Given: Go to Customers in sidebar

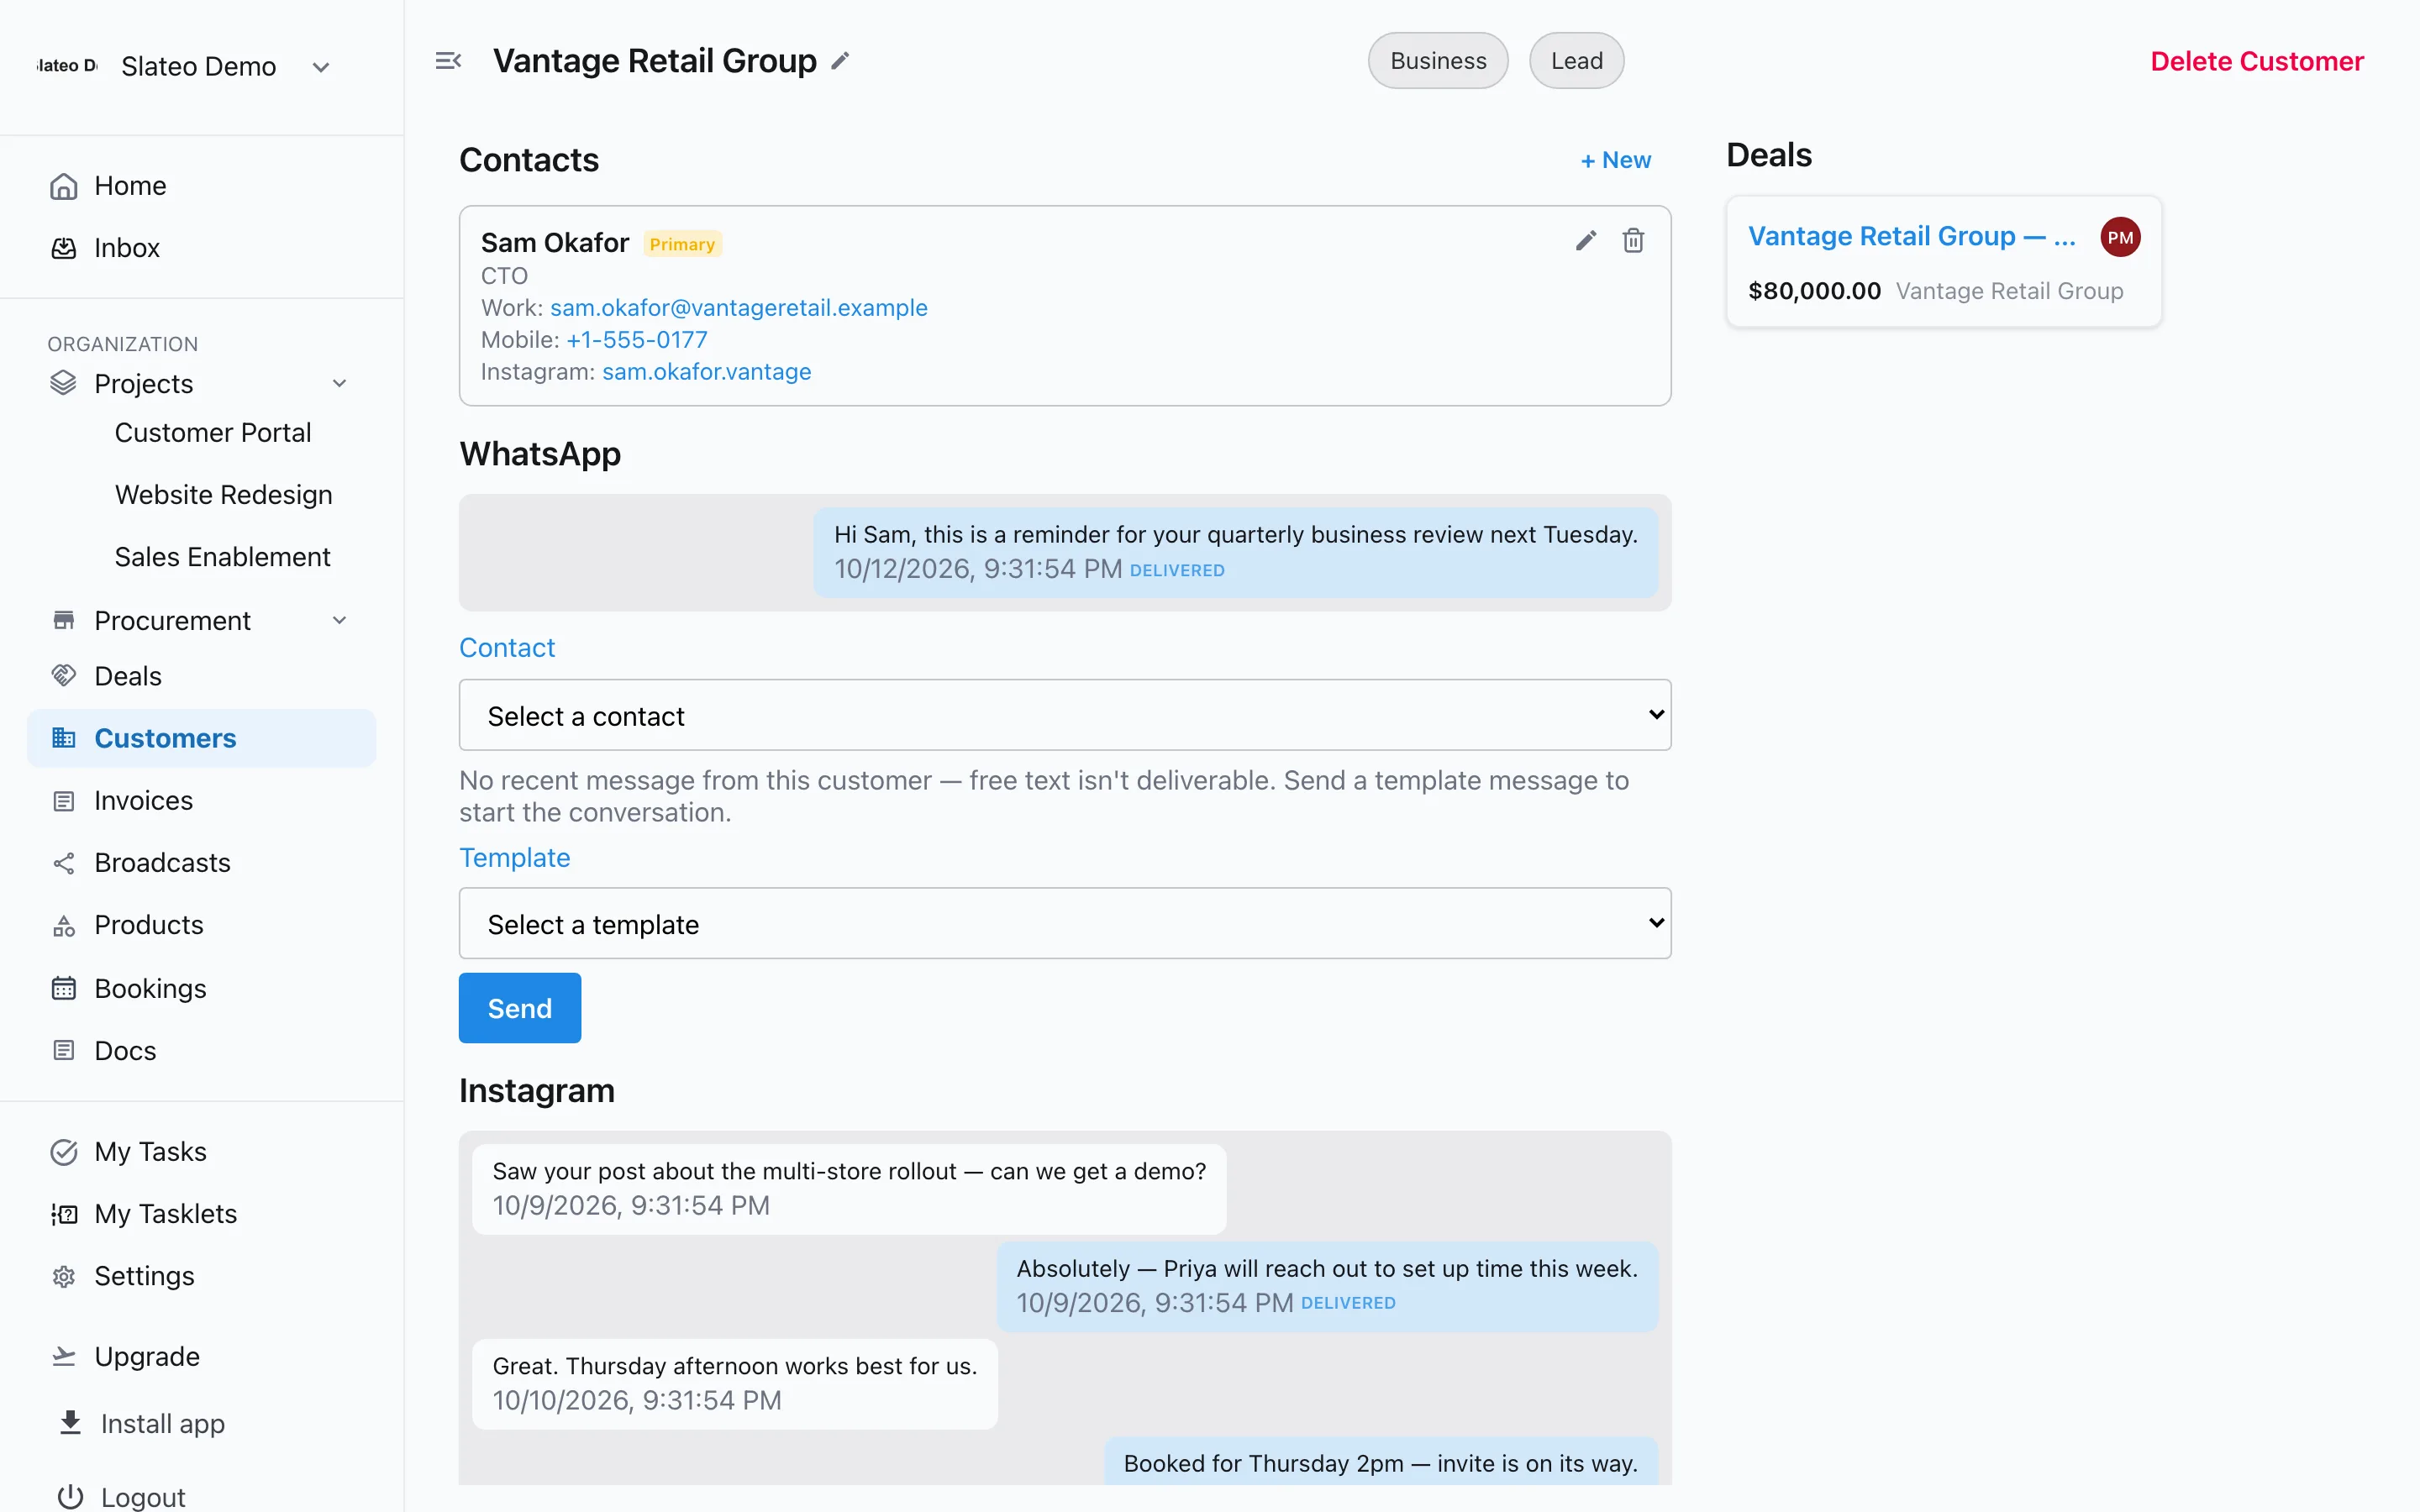Looking at the screenshot, I should [202, 738].
